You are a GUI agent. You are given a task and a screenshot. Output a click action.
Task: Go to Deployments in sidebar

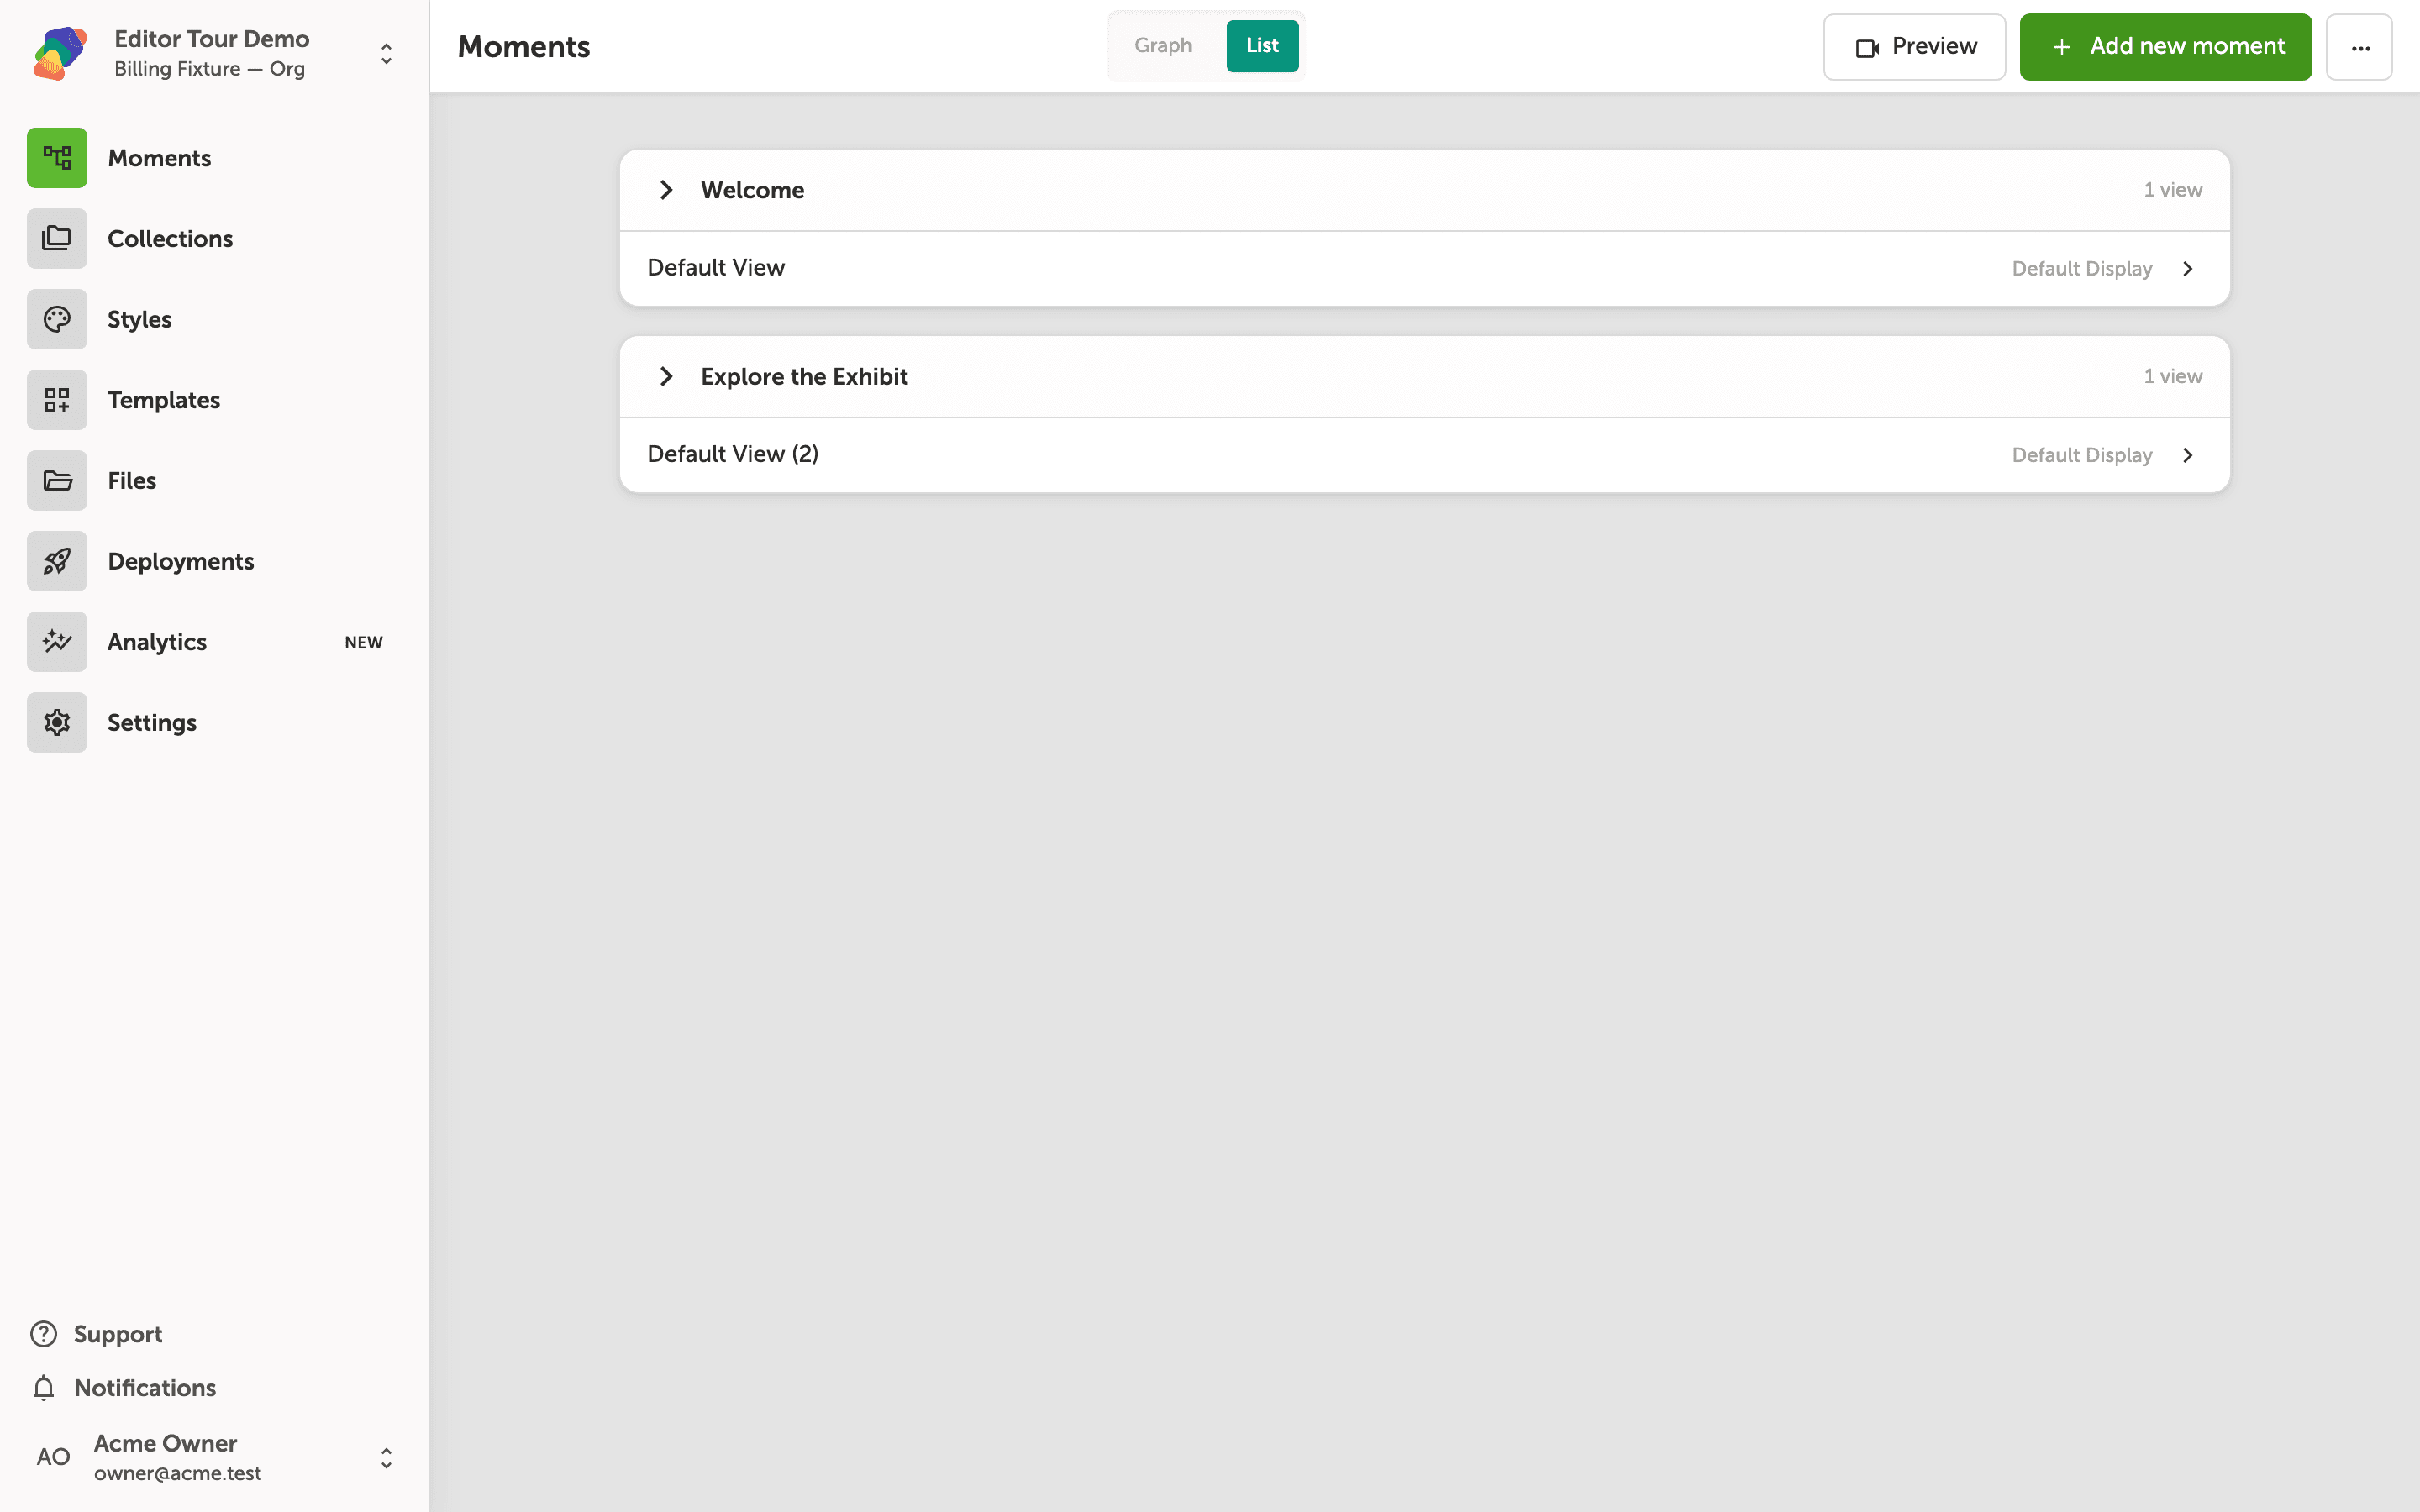click(x=181, y=561)
